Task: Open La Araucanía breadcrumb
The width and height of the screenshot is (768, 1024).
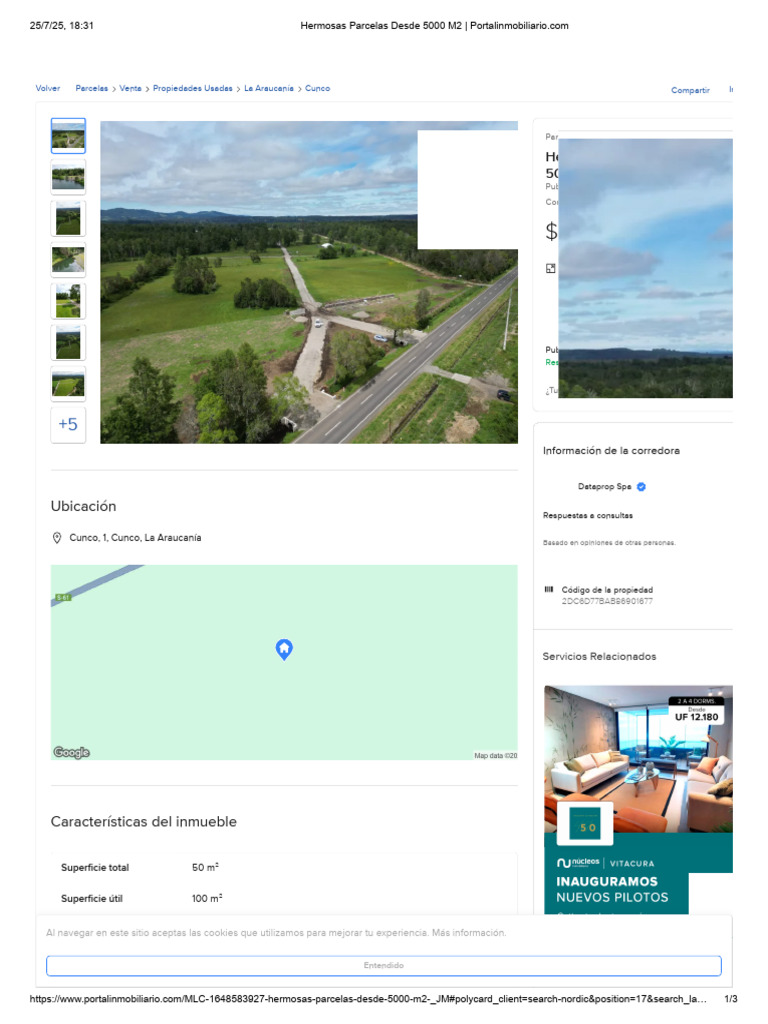Action: 268,88
